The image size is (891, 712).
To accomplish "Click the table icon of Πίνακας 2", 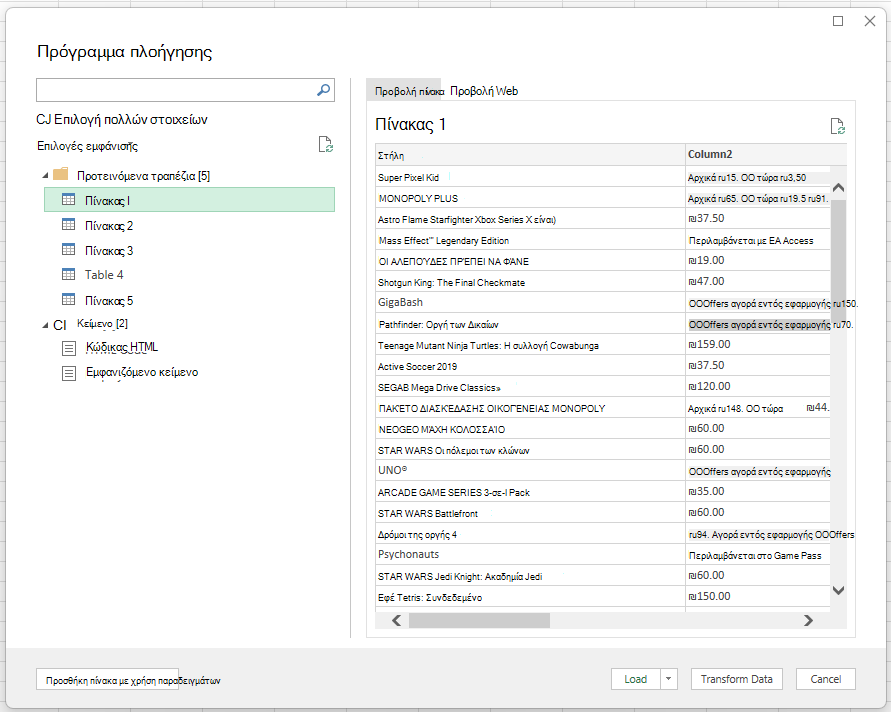I will pyautogui.click(x=68, y=224).
